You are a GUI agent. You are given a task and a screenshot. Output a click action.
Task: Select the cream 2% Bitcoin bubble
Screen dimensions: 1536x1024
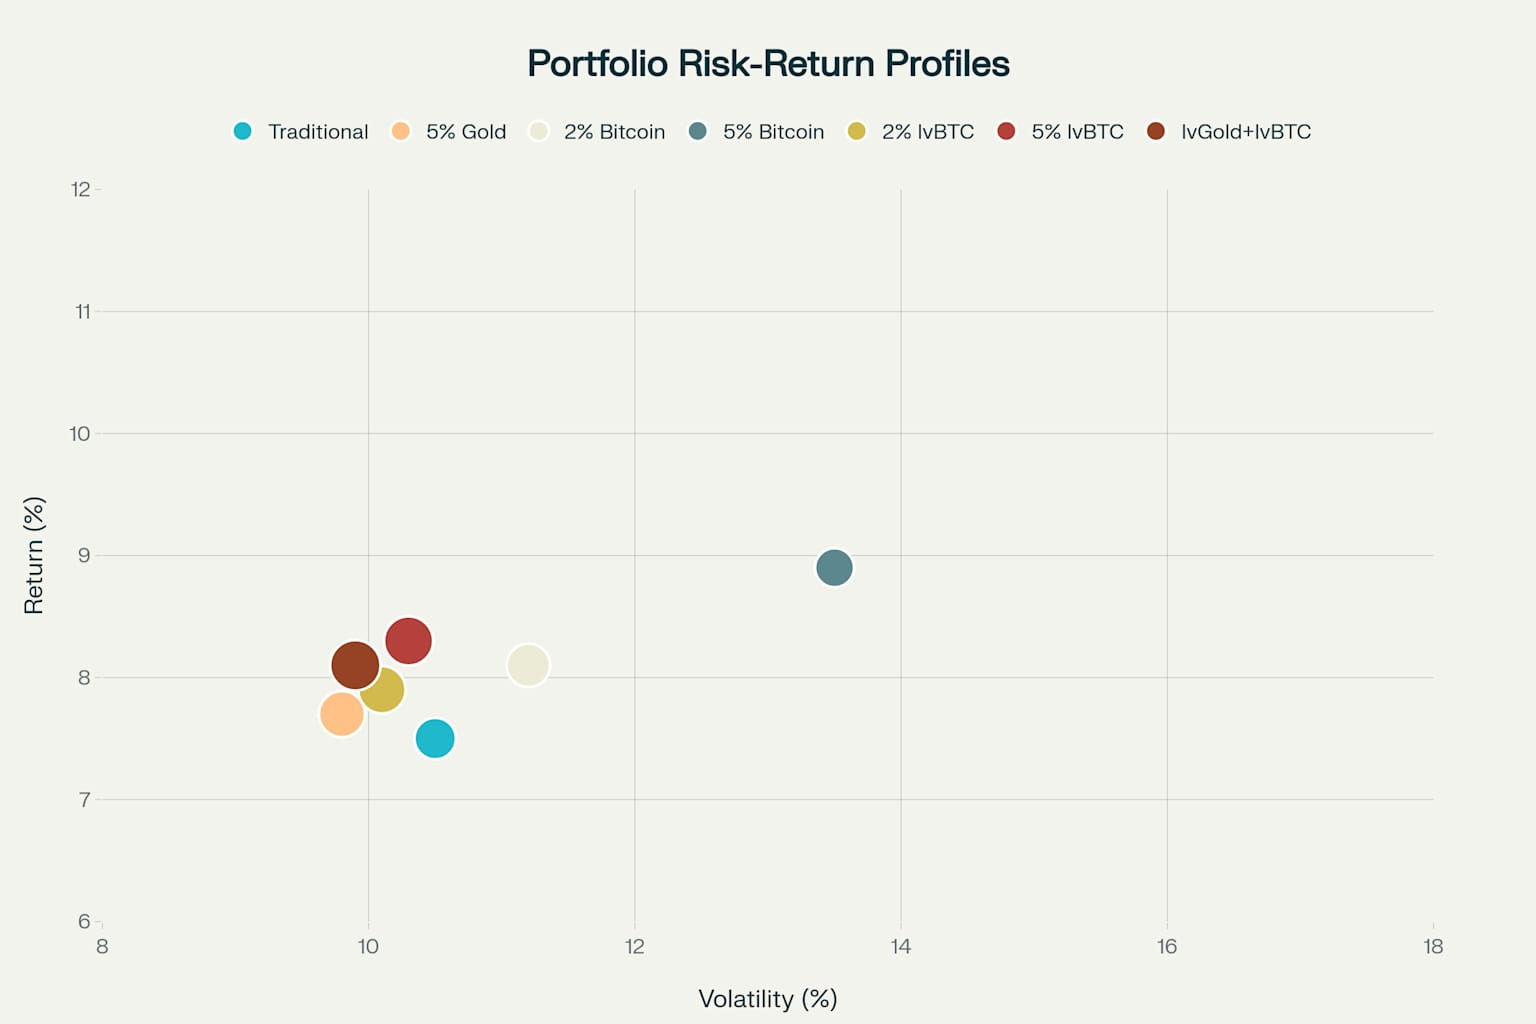point(529,665)
